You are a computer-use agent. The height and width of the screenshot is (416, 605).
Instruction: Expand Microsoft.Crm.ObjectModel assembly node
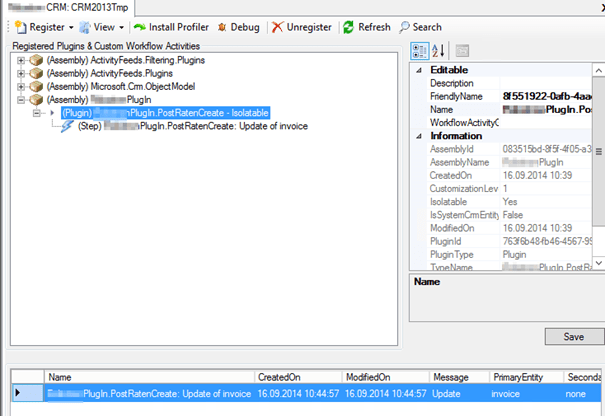[x=22, y=88]
